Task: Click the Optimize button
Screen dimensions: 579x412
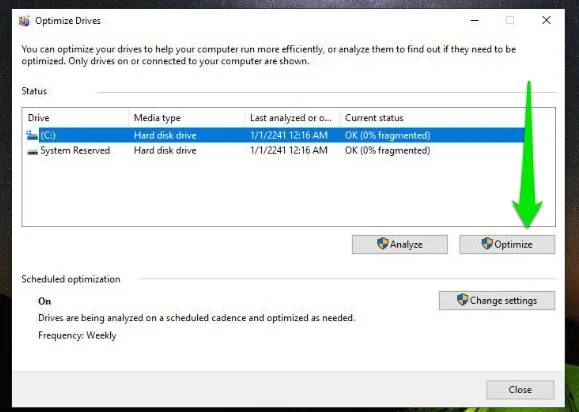Action: [x=507, y=244]
